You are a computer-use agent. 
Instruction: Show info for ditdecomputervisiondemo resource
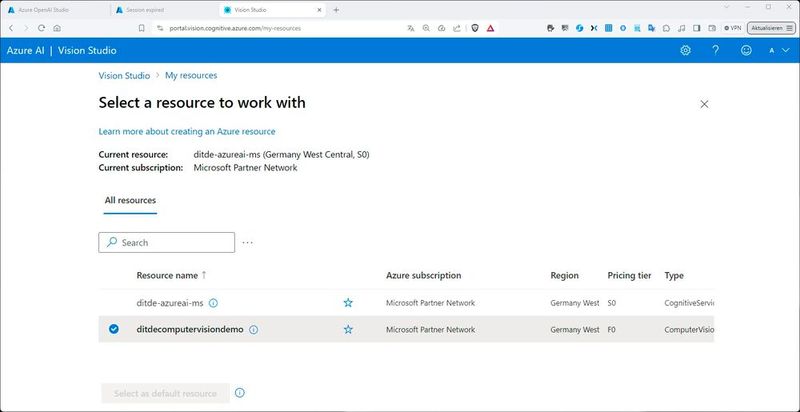254,330
